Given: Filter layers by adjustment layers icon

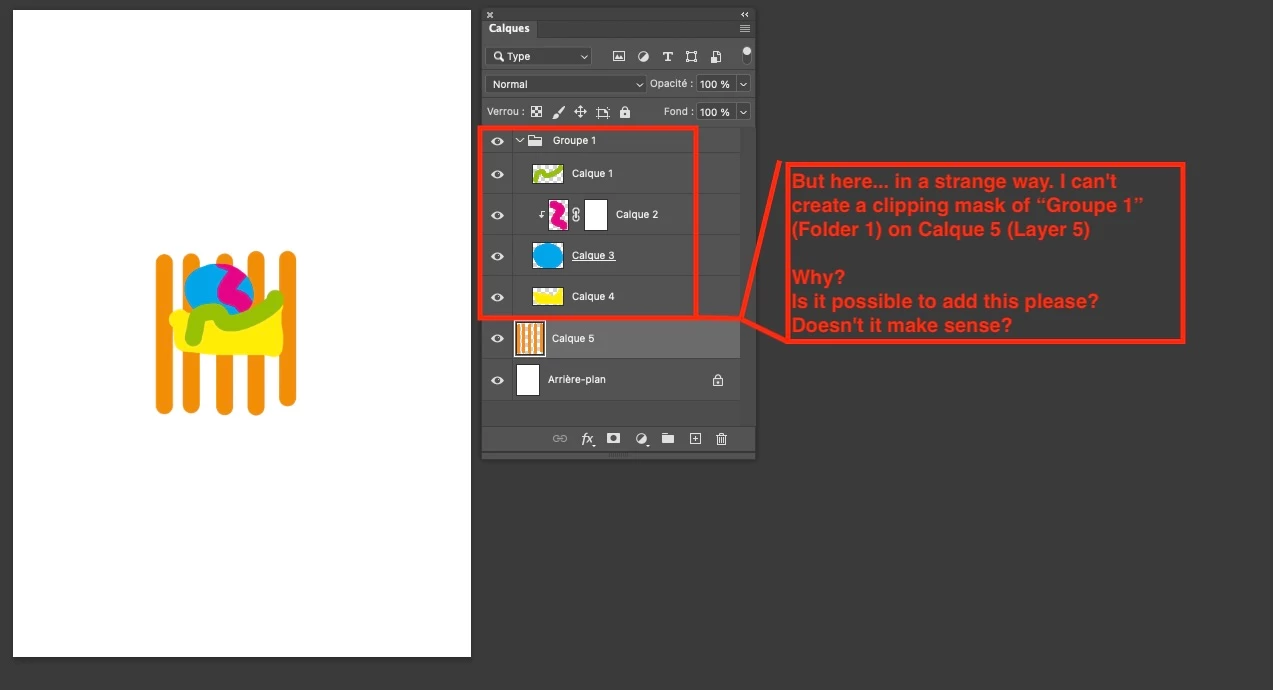Looking at the screenshot, I should [x=643, y=57].
